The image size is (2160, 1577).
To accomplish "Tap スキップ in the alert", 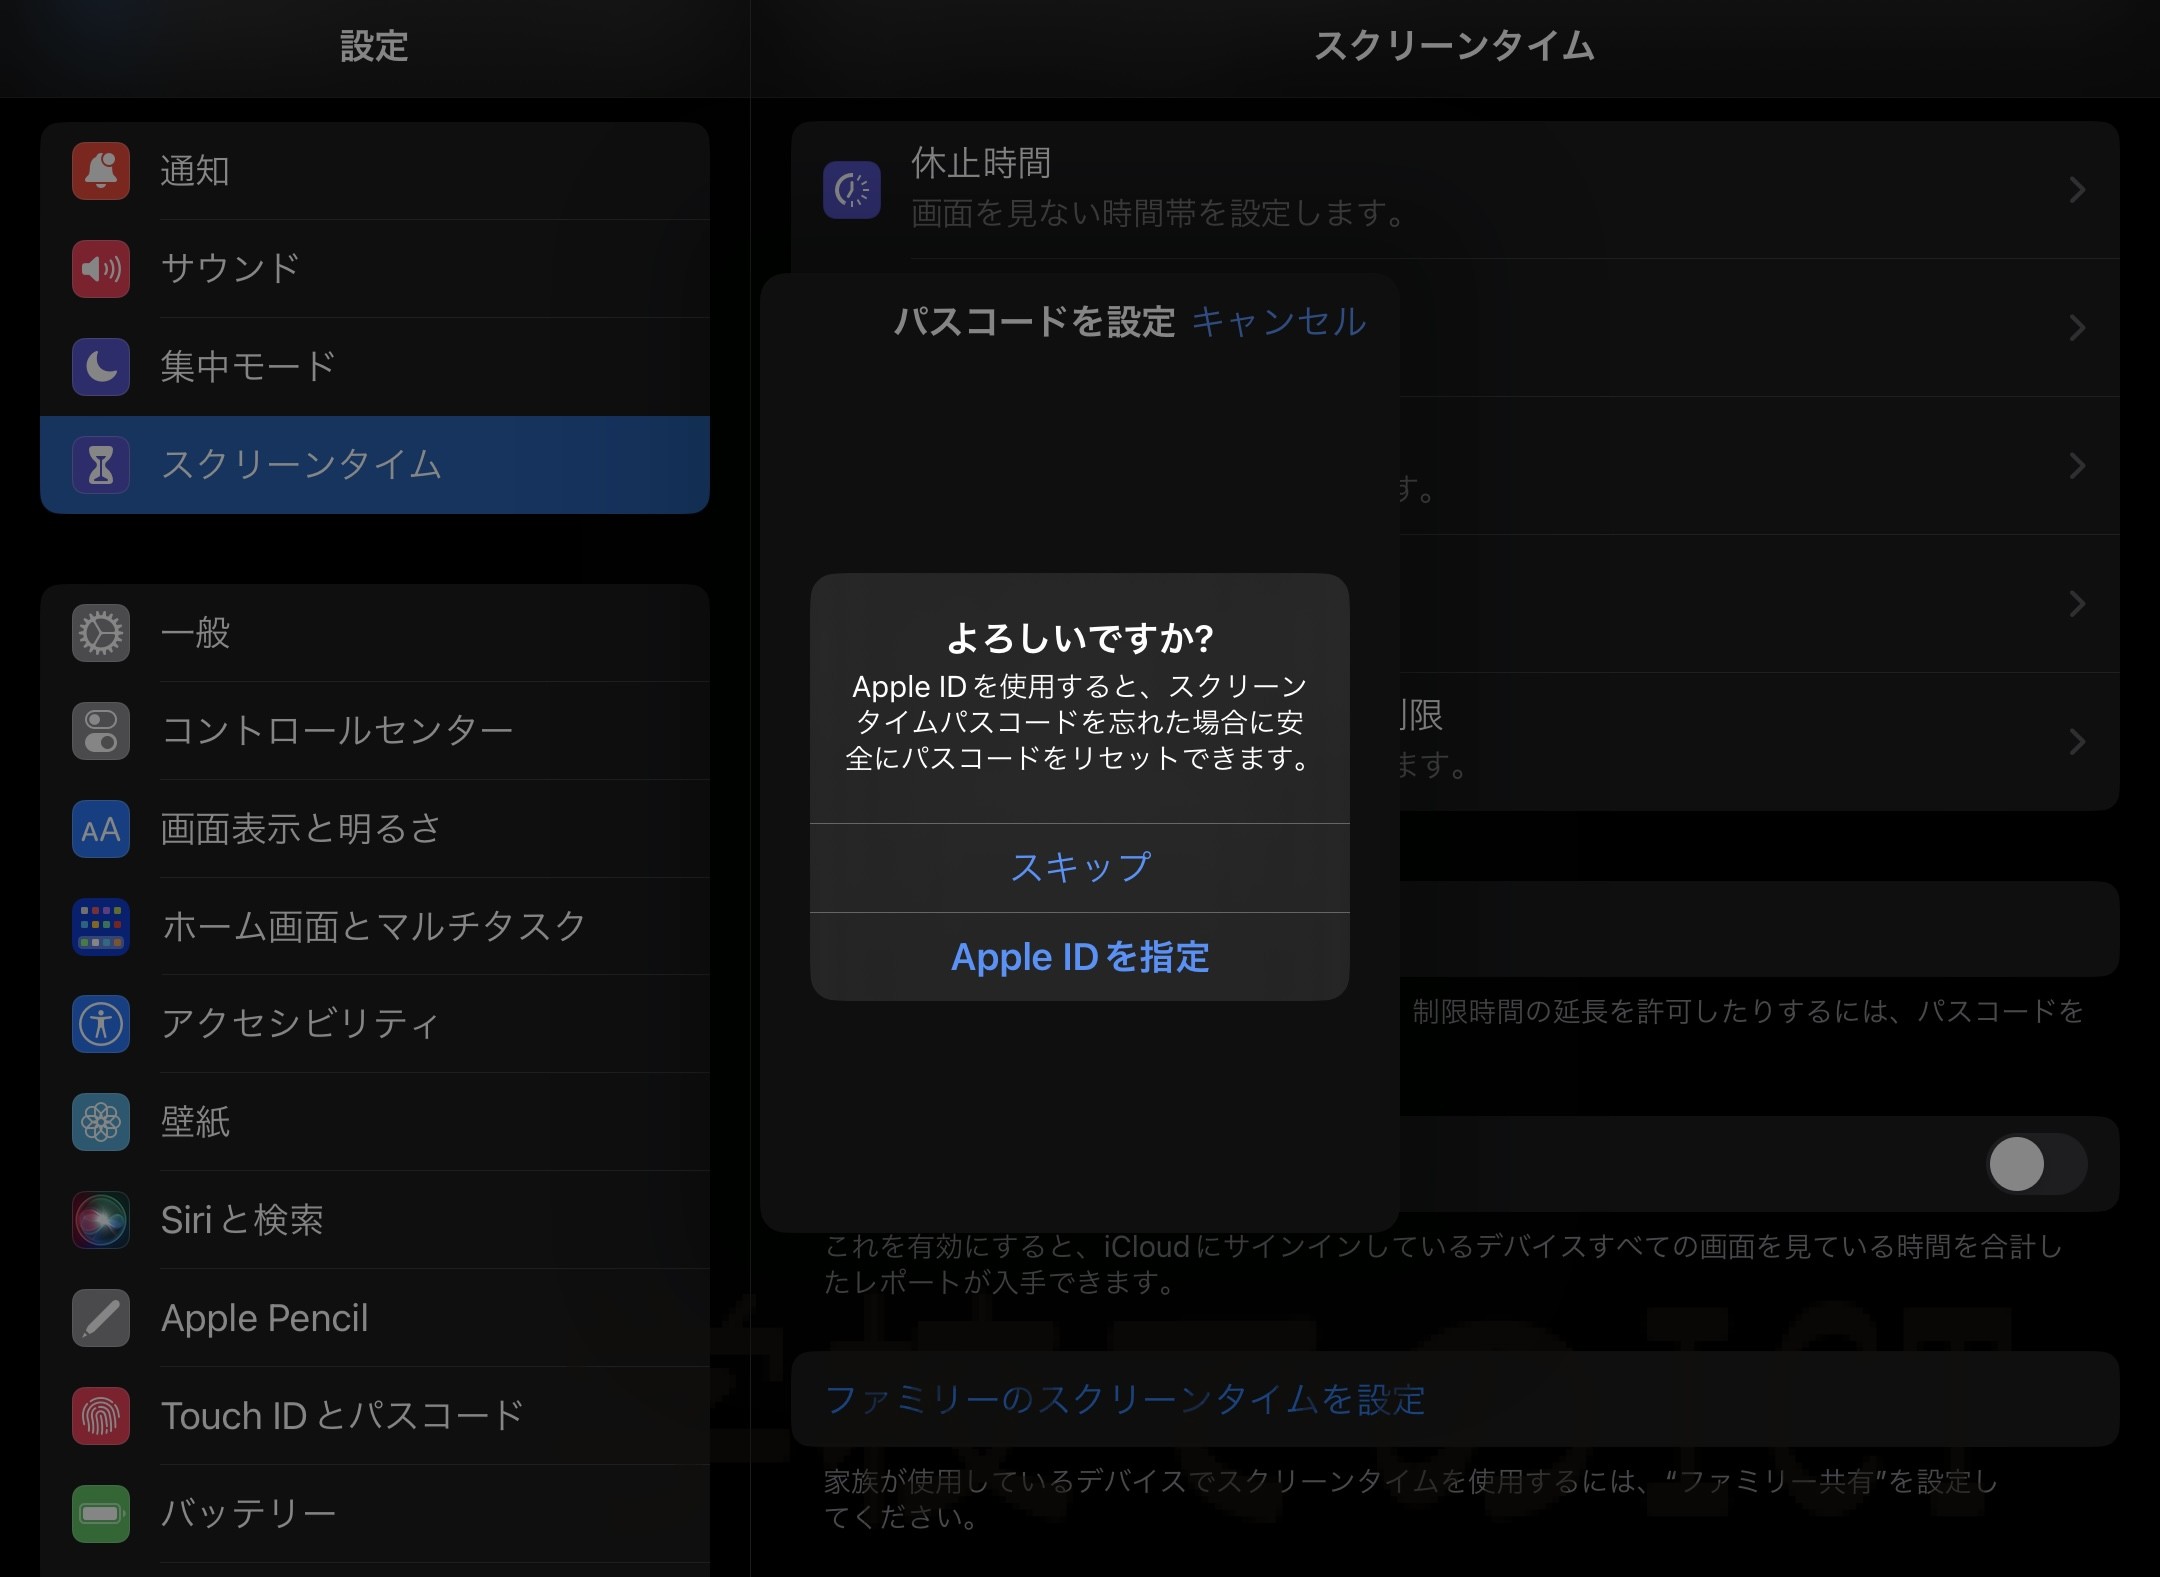I will (x=1080, y=868).
